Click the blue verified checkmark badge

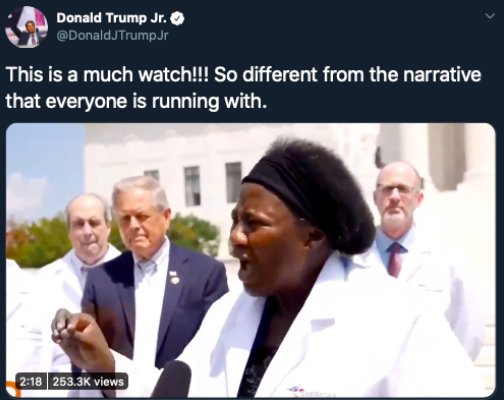coord(178,19)
